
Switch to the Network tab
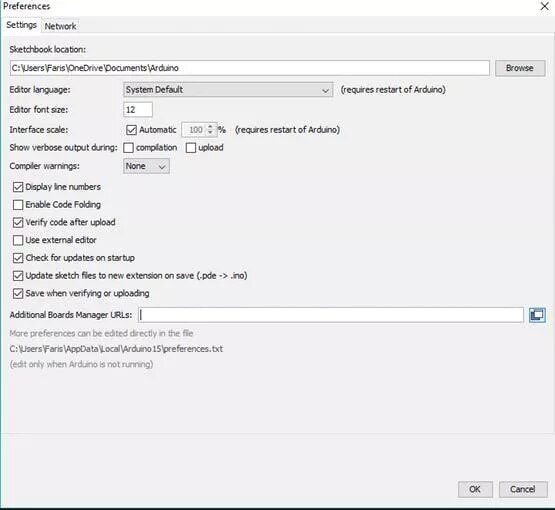click(60, 26)
